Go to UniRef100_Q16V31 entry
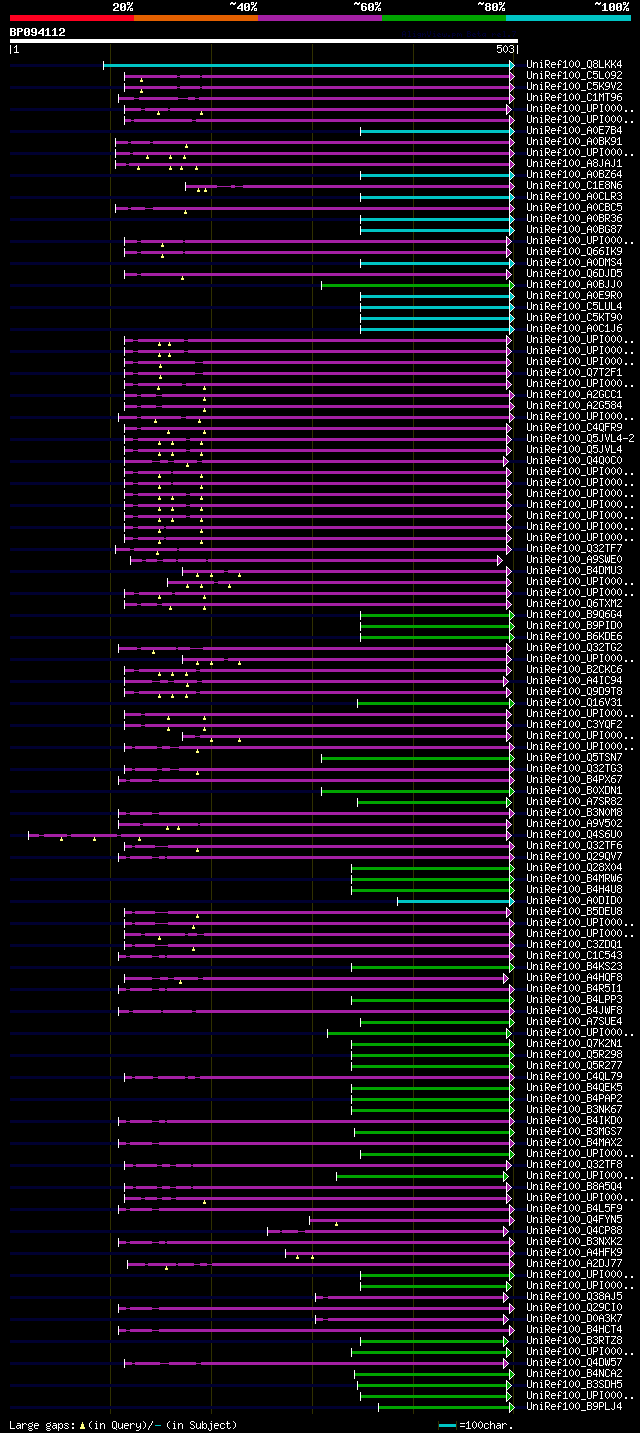This screenshot has width=640, height=1433. 576,703
